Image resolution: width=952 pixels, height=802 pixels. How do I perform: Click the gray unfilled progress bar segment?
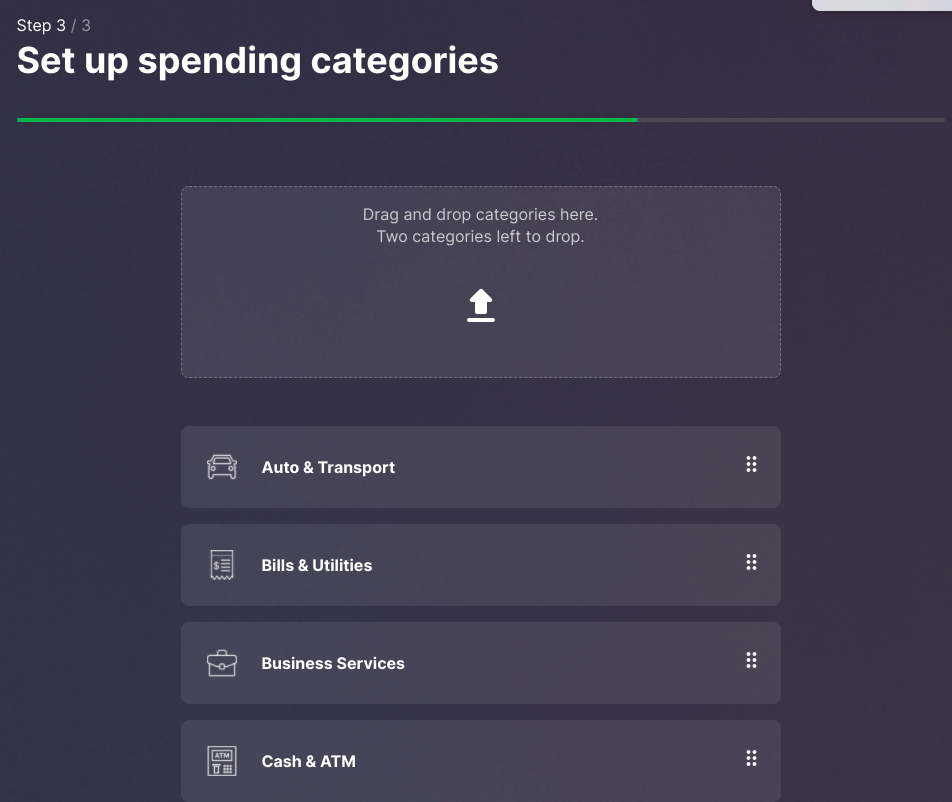790,120
